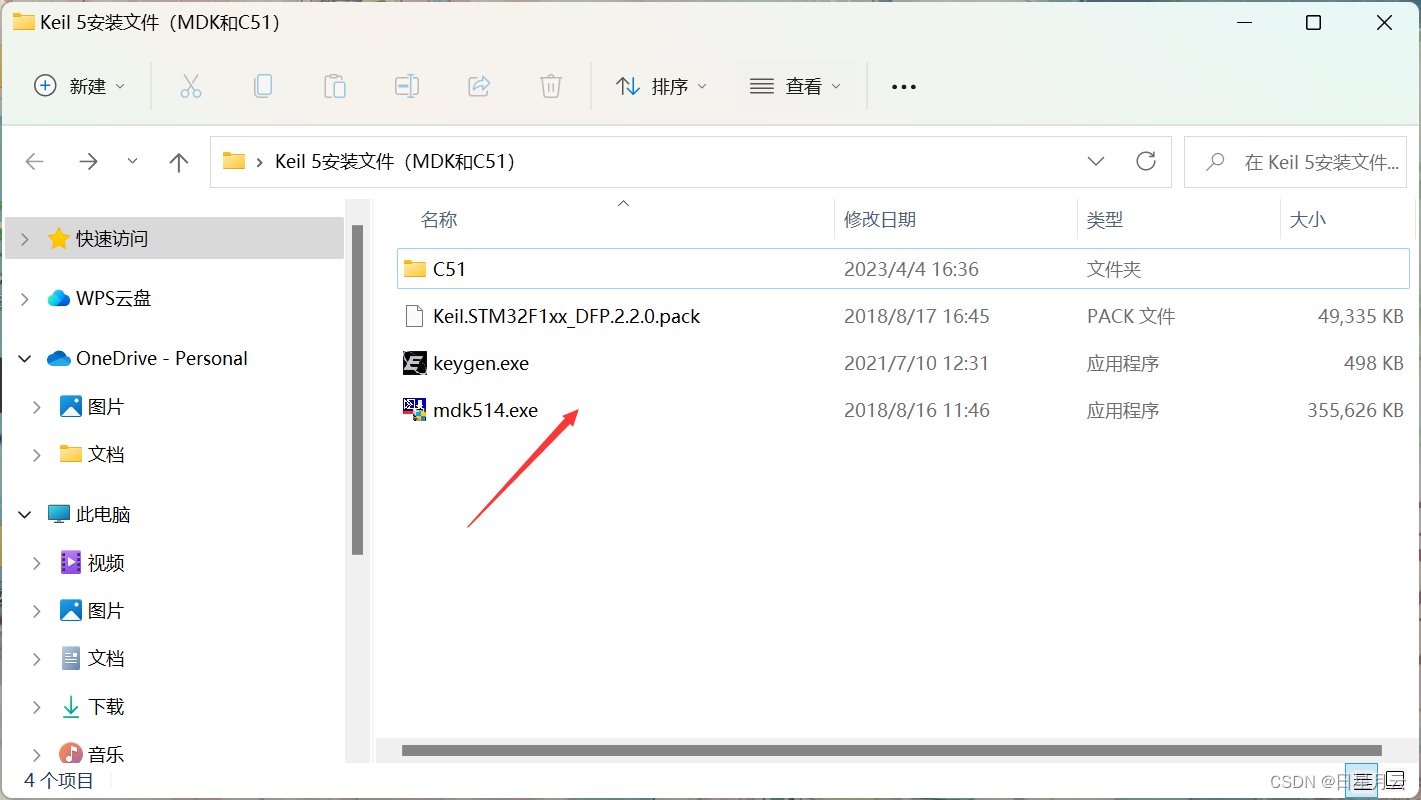
Task: Click the Cut scissors icon
Action: point(191,86)
